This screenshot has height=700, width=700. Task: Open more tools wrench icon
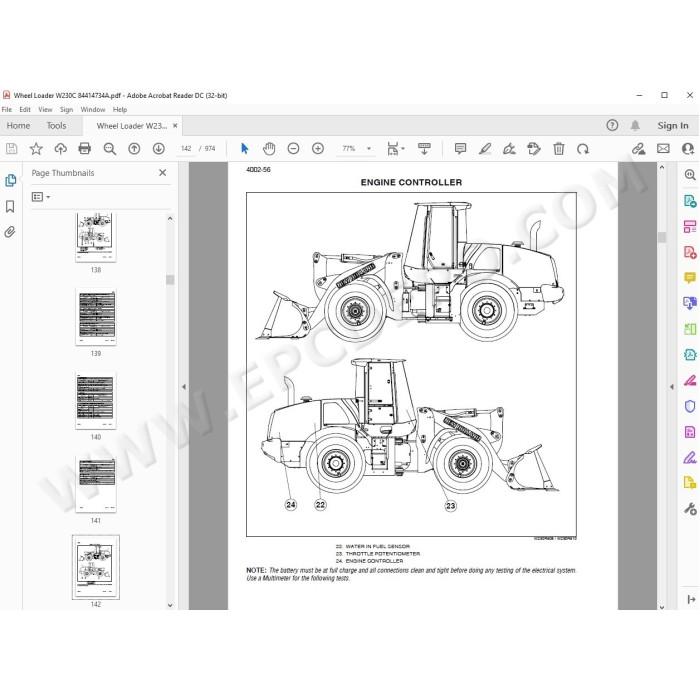(690, 508)
